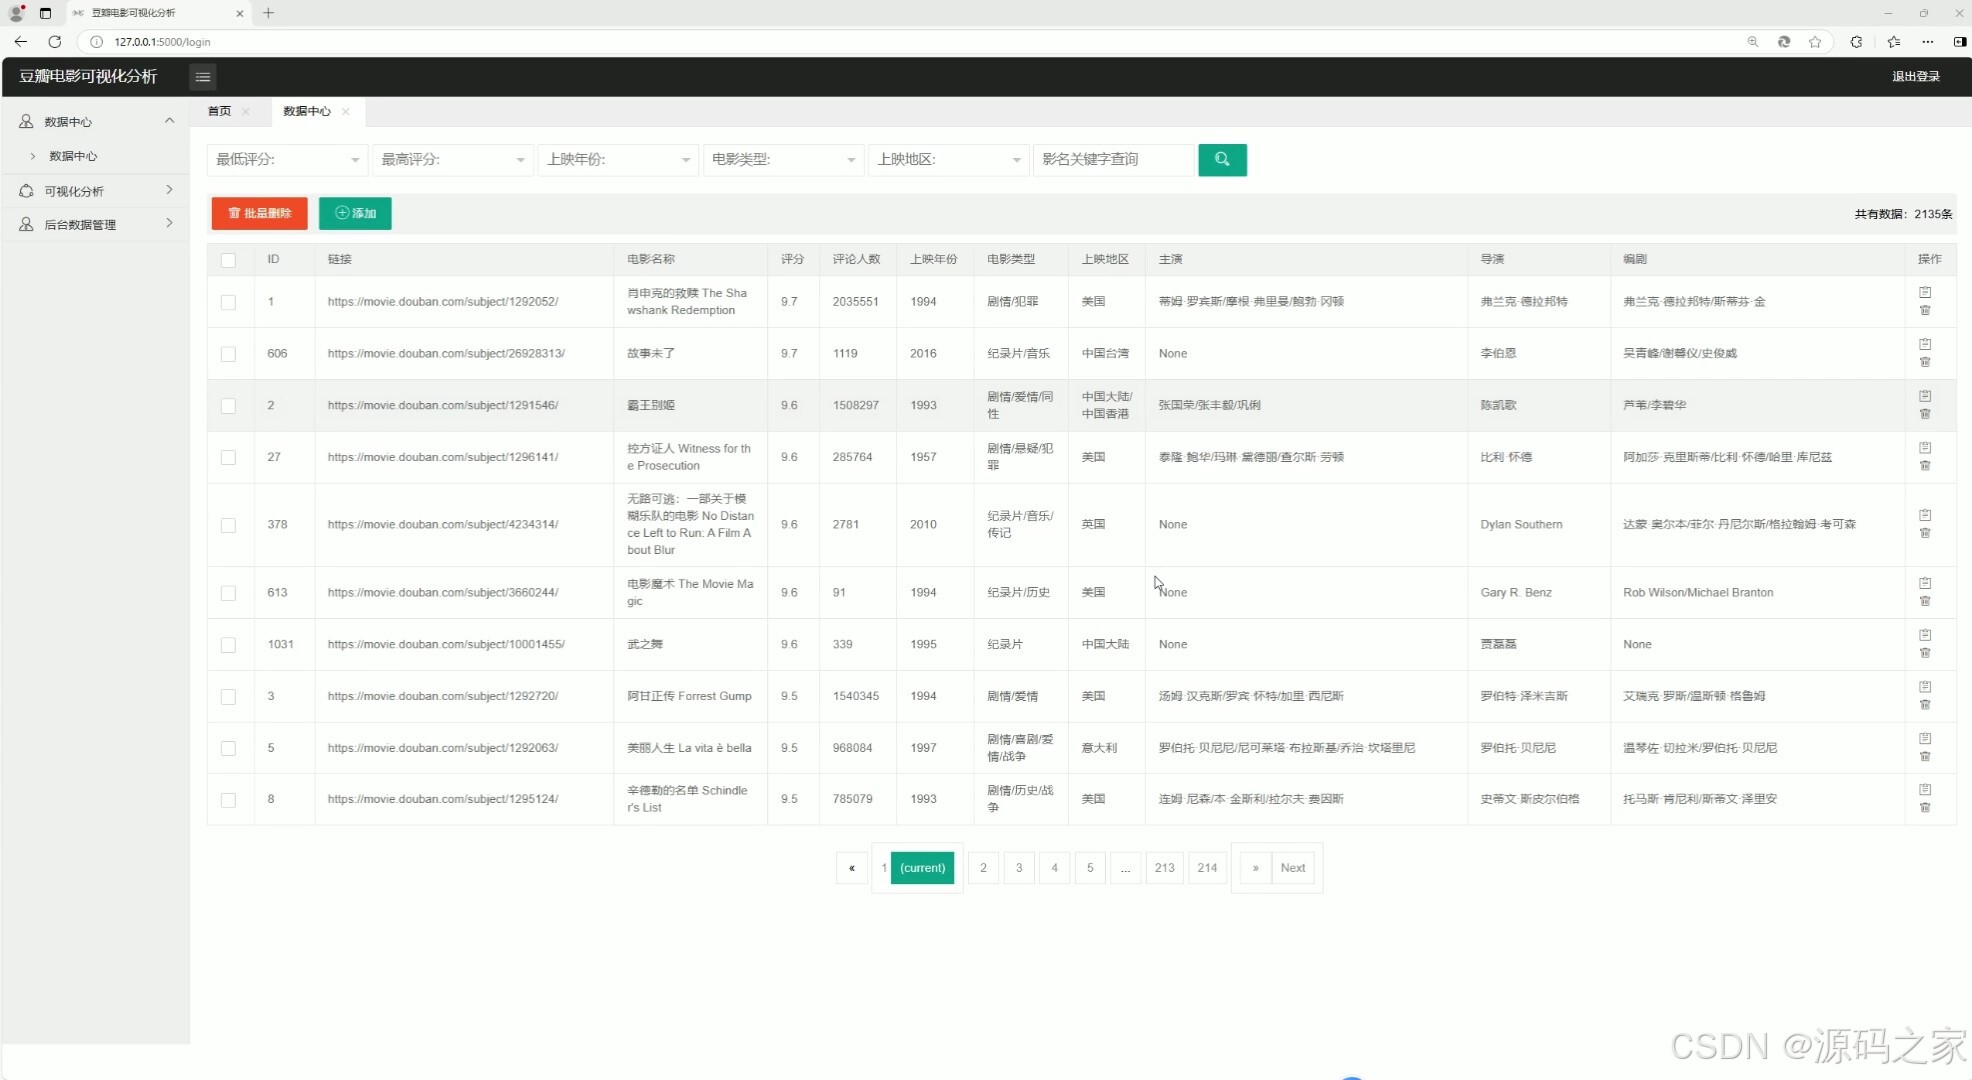Screen dimensions: 1972x1080
Task: Open the 电影类型 filter dropdown
Action: click(782, 160)
